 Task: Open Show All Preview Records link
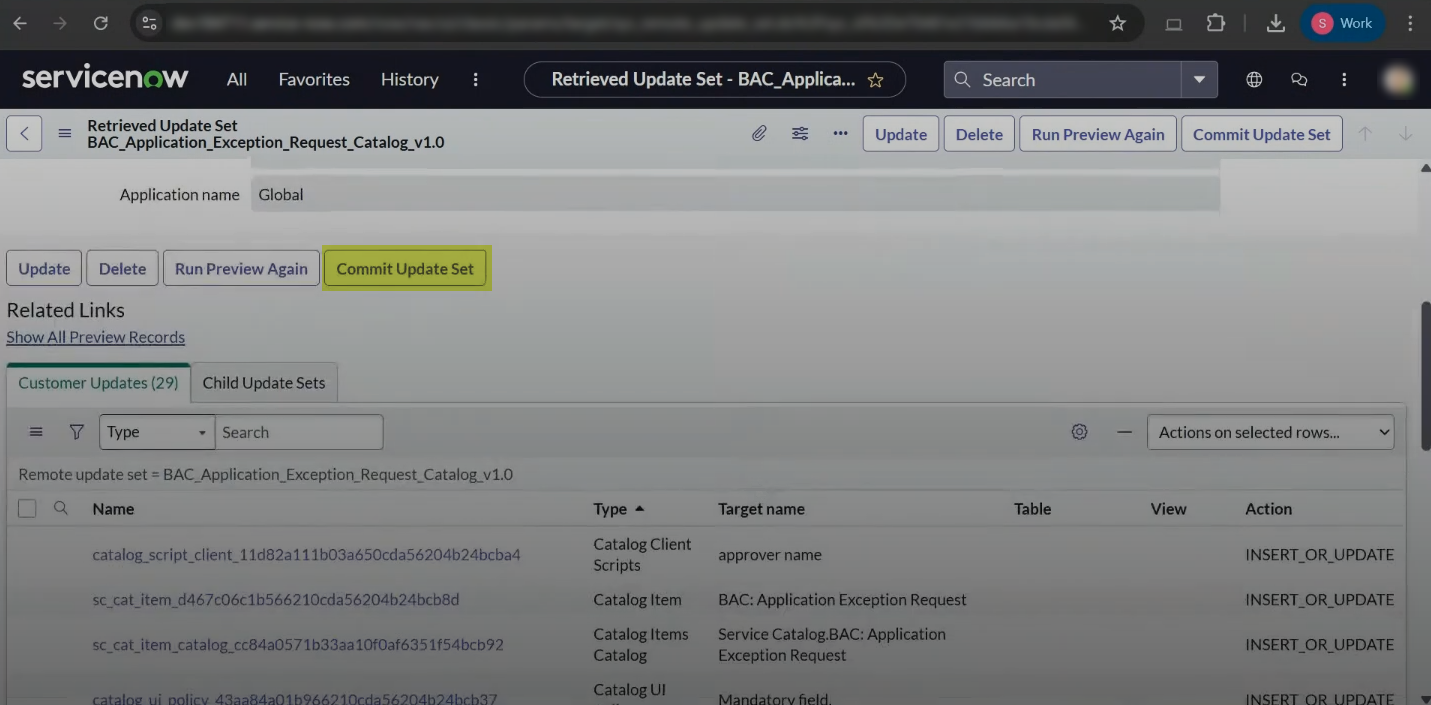(x=96, y=337)
